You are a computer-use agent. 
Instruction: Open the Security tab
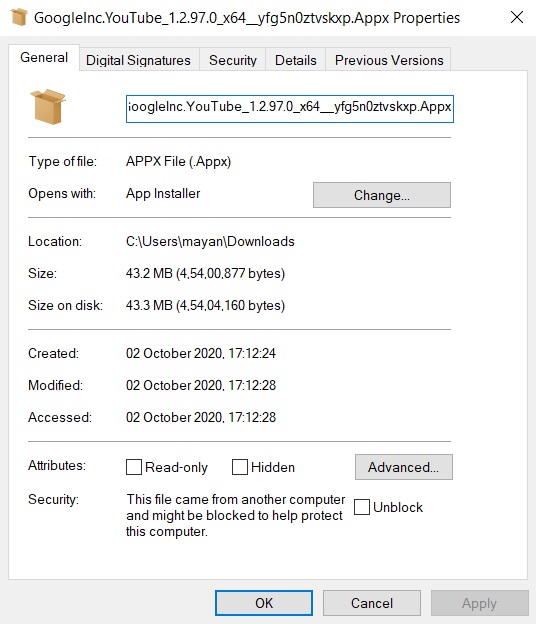(233, 60)
